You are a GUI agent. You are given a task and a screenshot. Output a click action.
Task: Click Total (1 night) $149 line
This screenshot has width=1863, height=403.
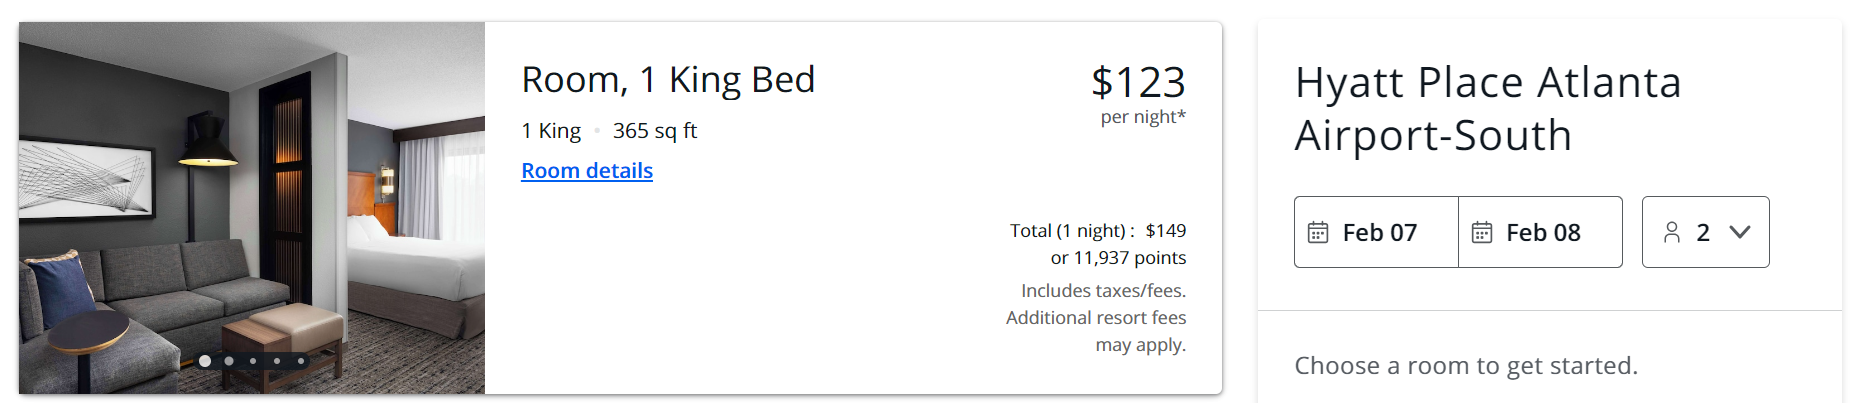pos(1097,231)
